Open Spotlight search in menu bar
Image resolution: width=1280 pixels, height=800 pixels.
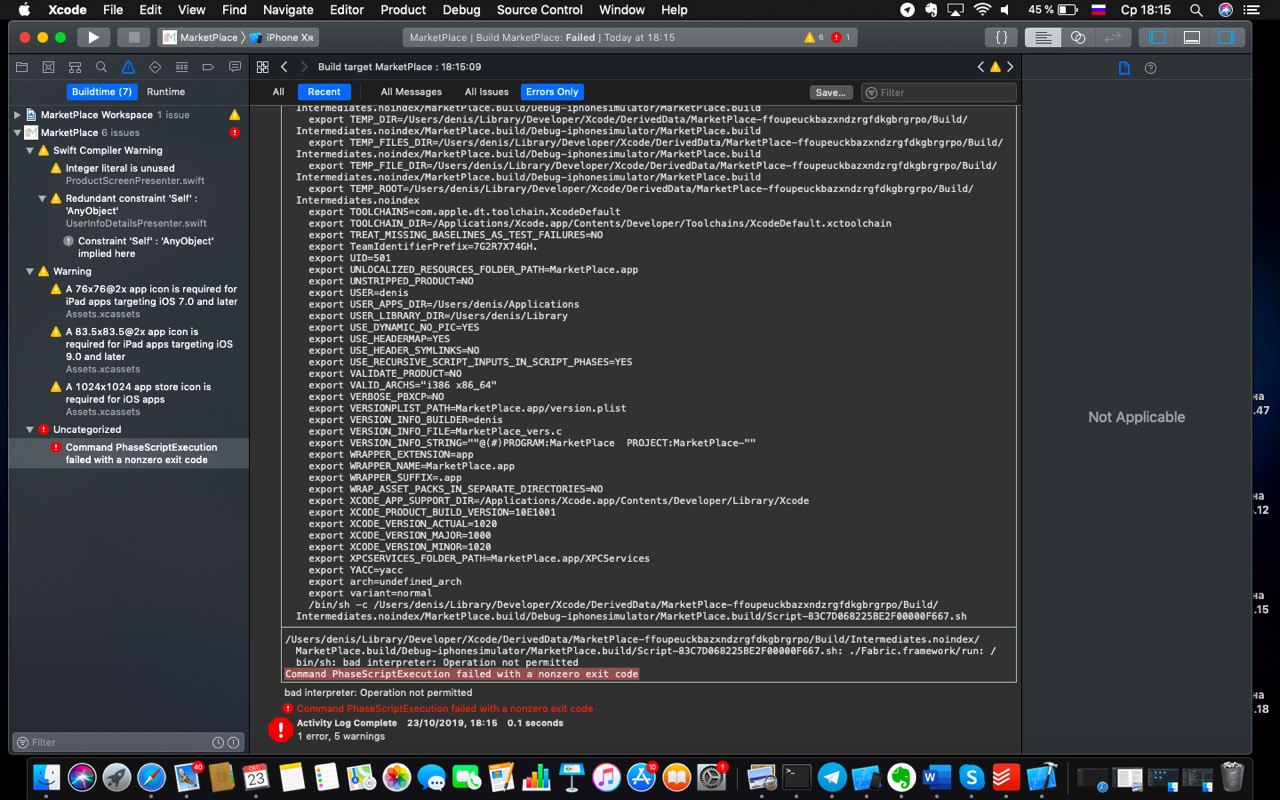pos(1196,10)
